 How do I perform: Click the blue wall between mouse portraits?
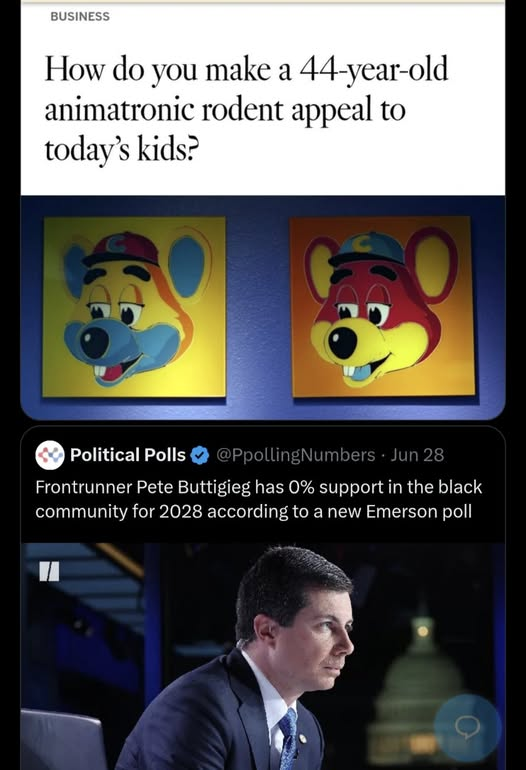[258, 307]
